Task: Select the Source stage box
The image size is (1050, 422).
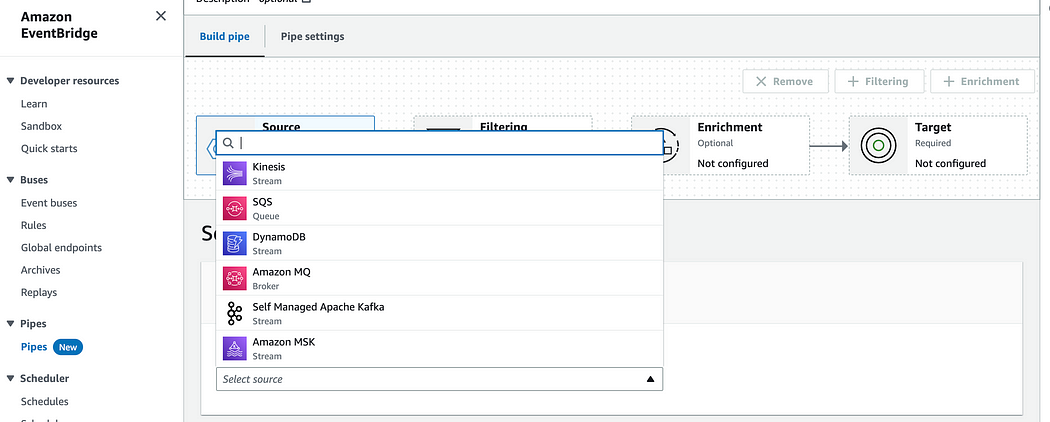Action: click(x=285, y=122)
